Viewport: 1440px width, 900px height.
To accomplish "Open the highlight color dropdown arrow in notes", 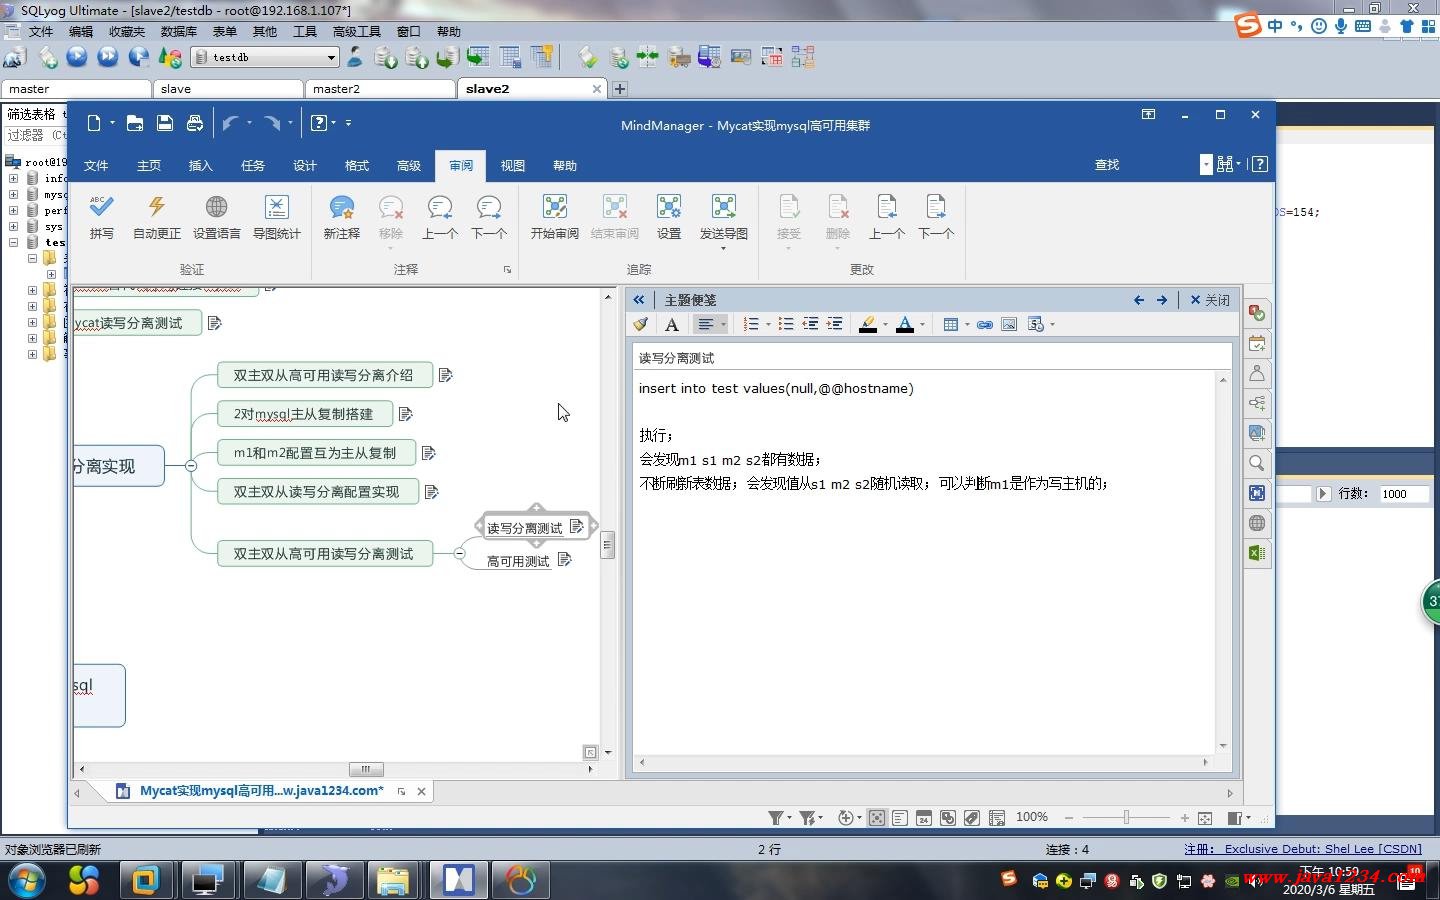I will click(x=885, y=324).
